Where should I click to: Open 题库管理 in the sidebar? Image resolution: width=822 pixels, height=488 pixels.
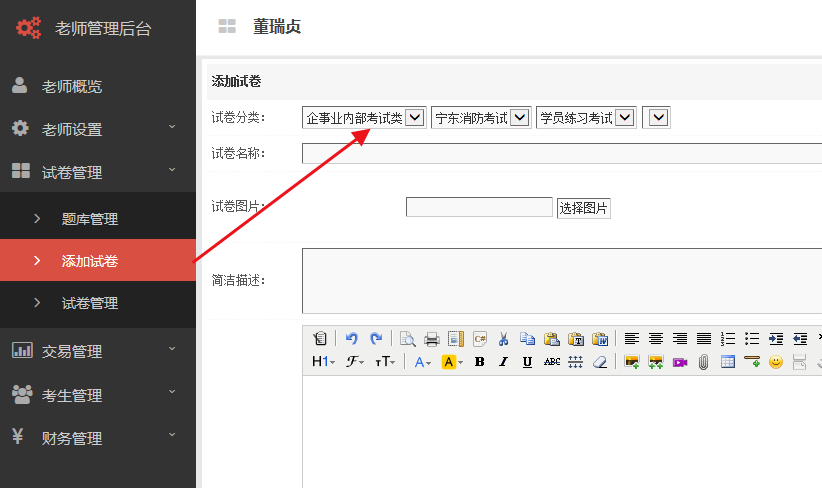(90, 219)
